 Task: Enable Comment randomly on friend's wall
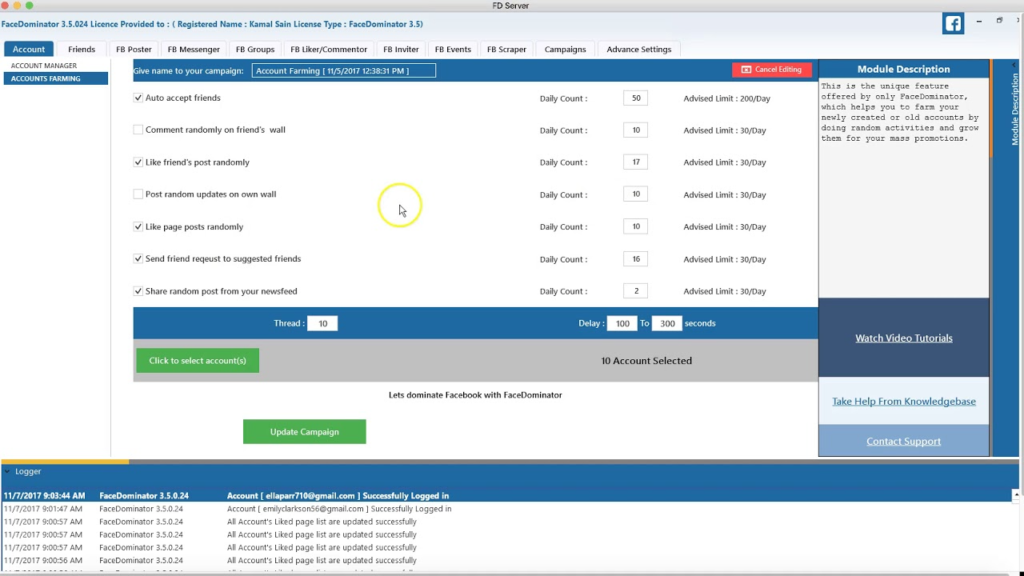point(138,130)
